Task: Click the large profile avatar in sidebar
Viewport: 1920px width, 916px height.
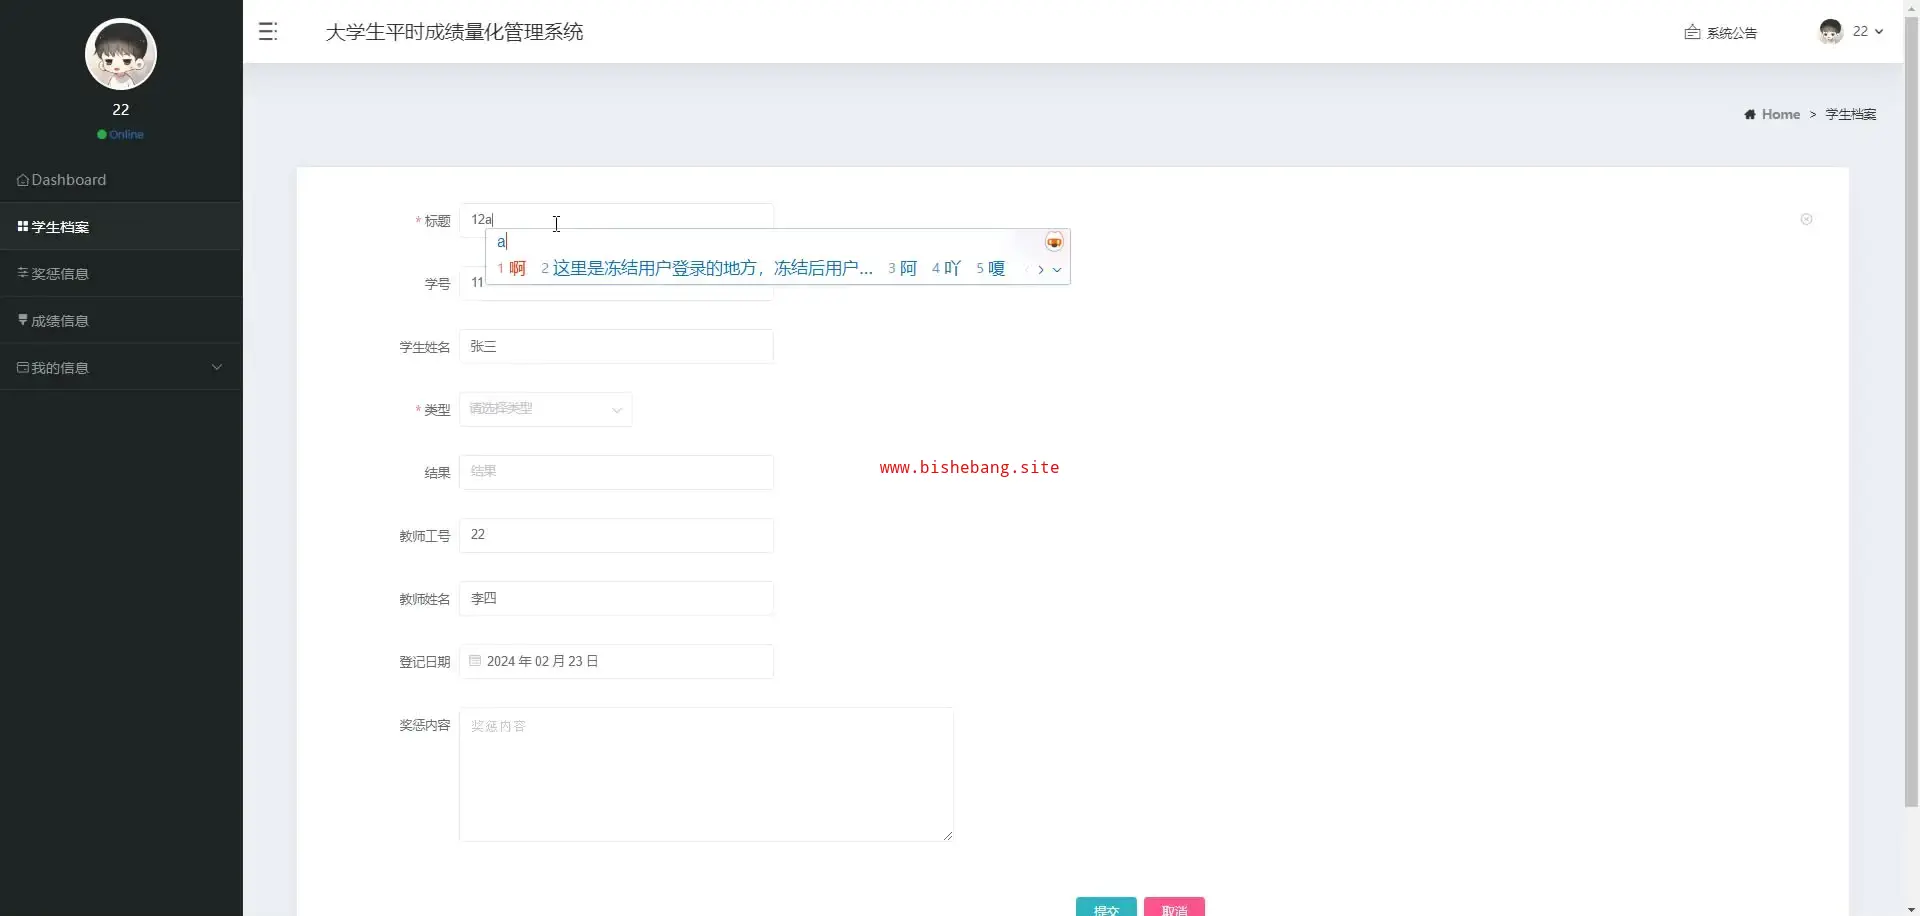Action: click(121, 54)
